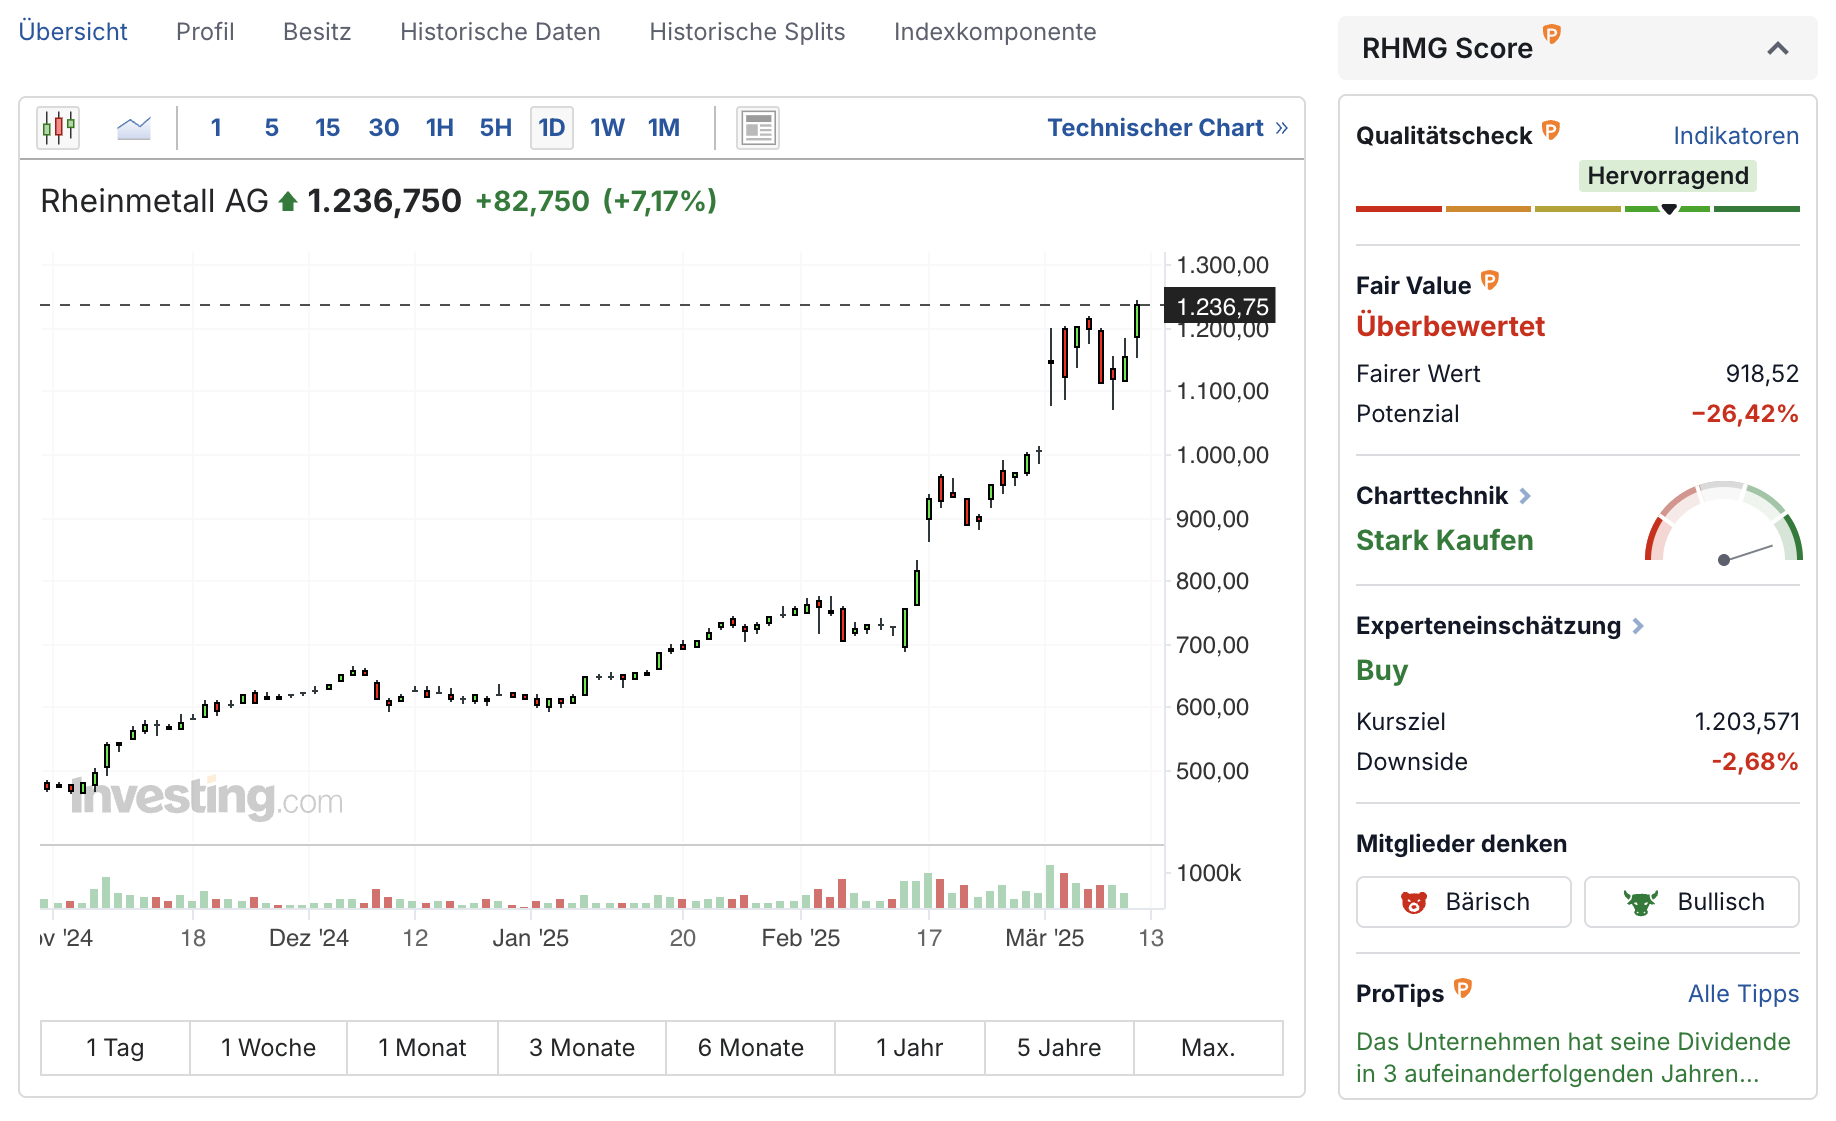Vote Bärisch sentiment

(1463, 902)
